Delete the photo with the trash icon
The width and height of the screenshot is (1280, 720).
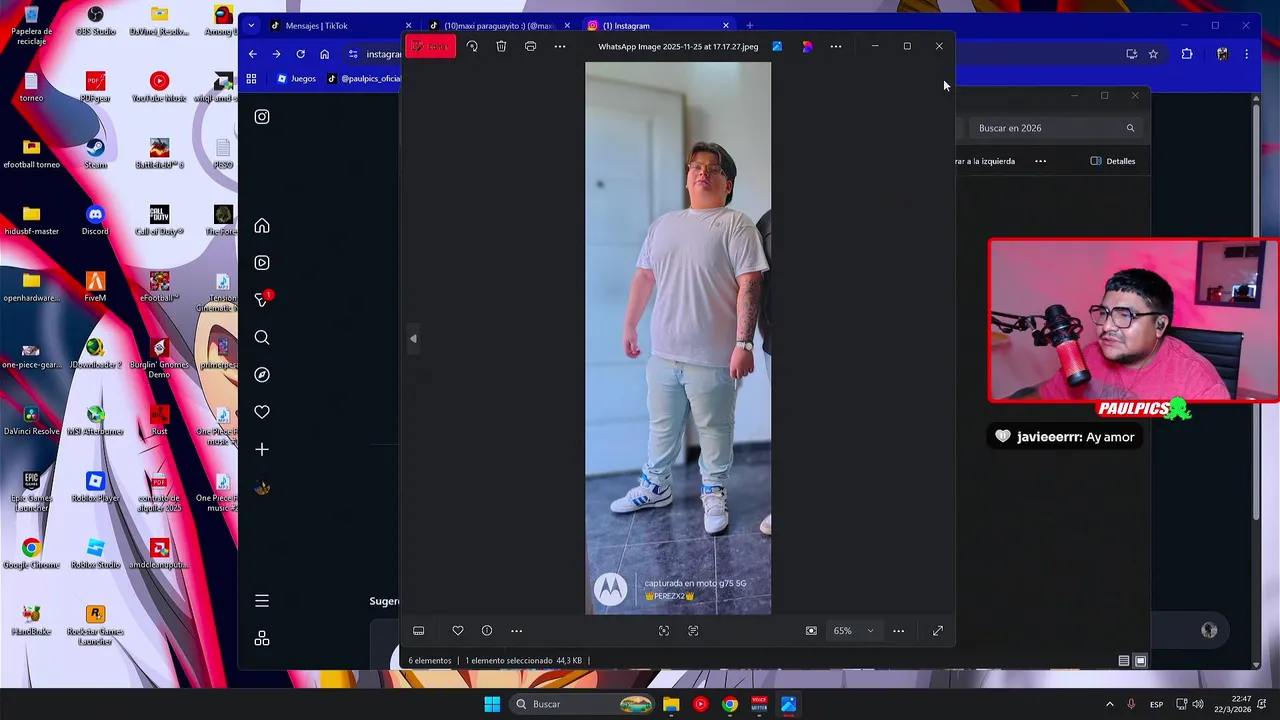pyautogui.click(x=501, y=46)
